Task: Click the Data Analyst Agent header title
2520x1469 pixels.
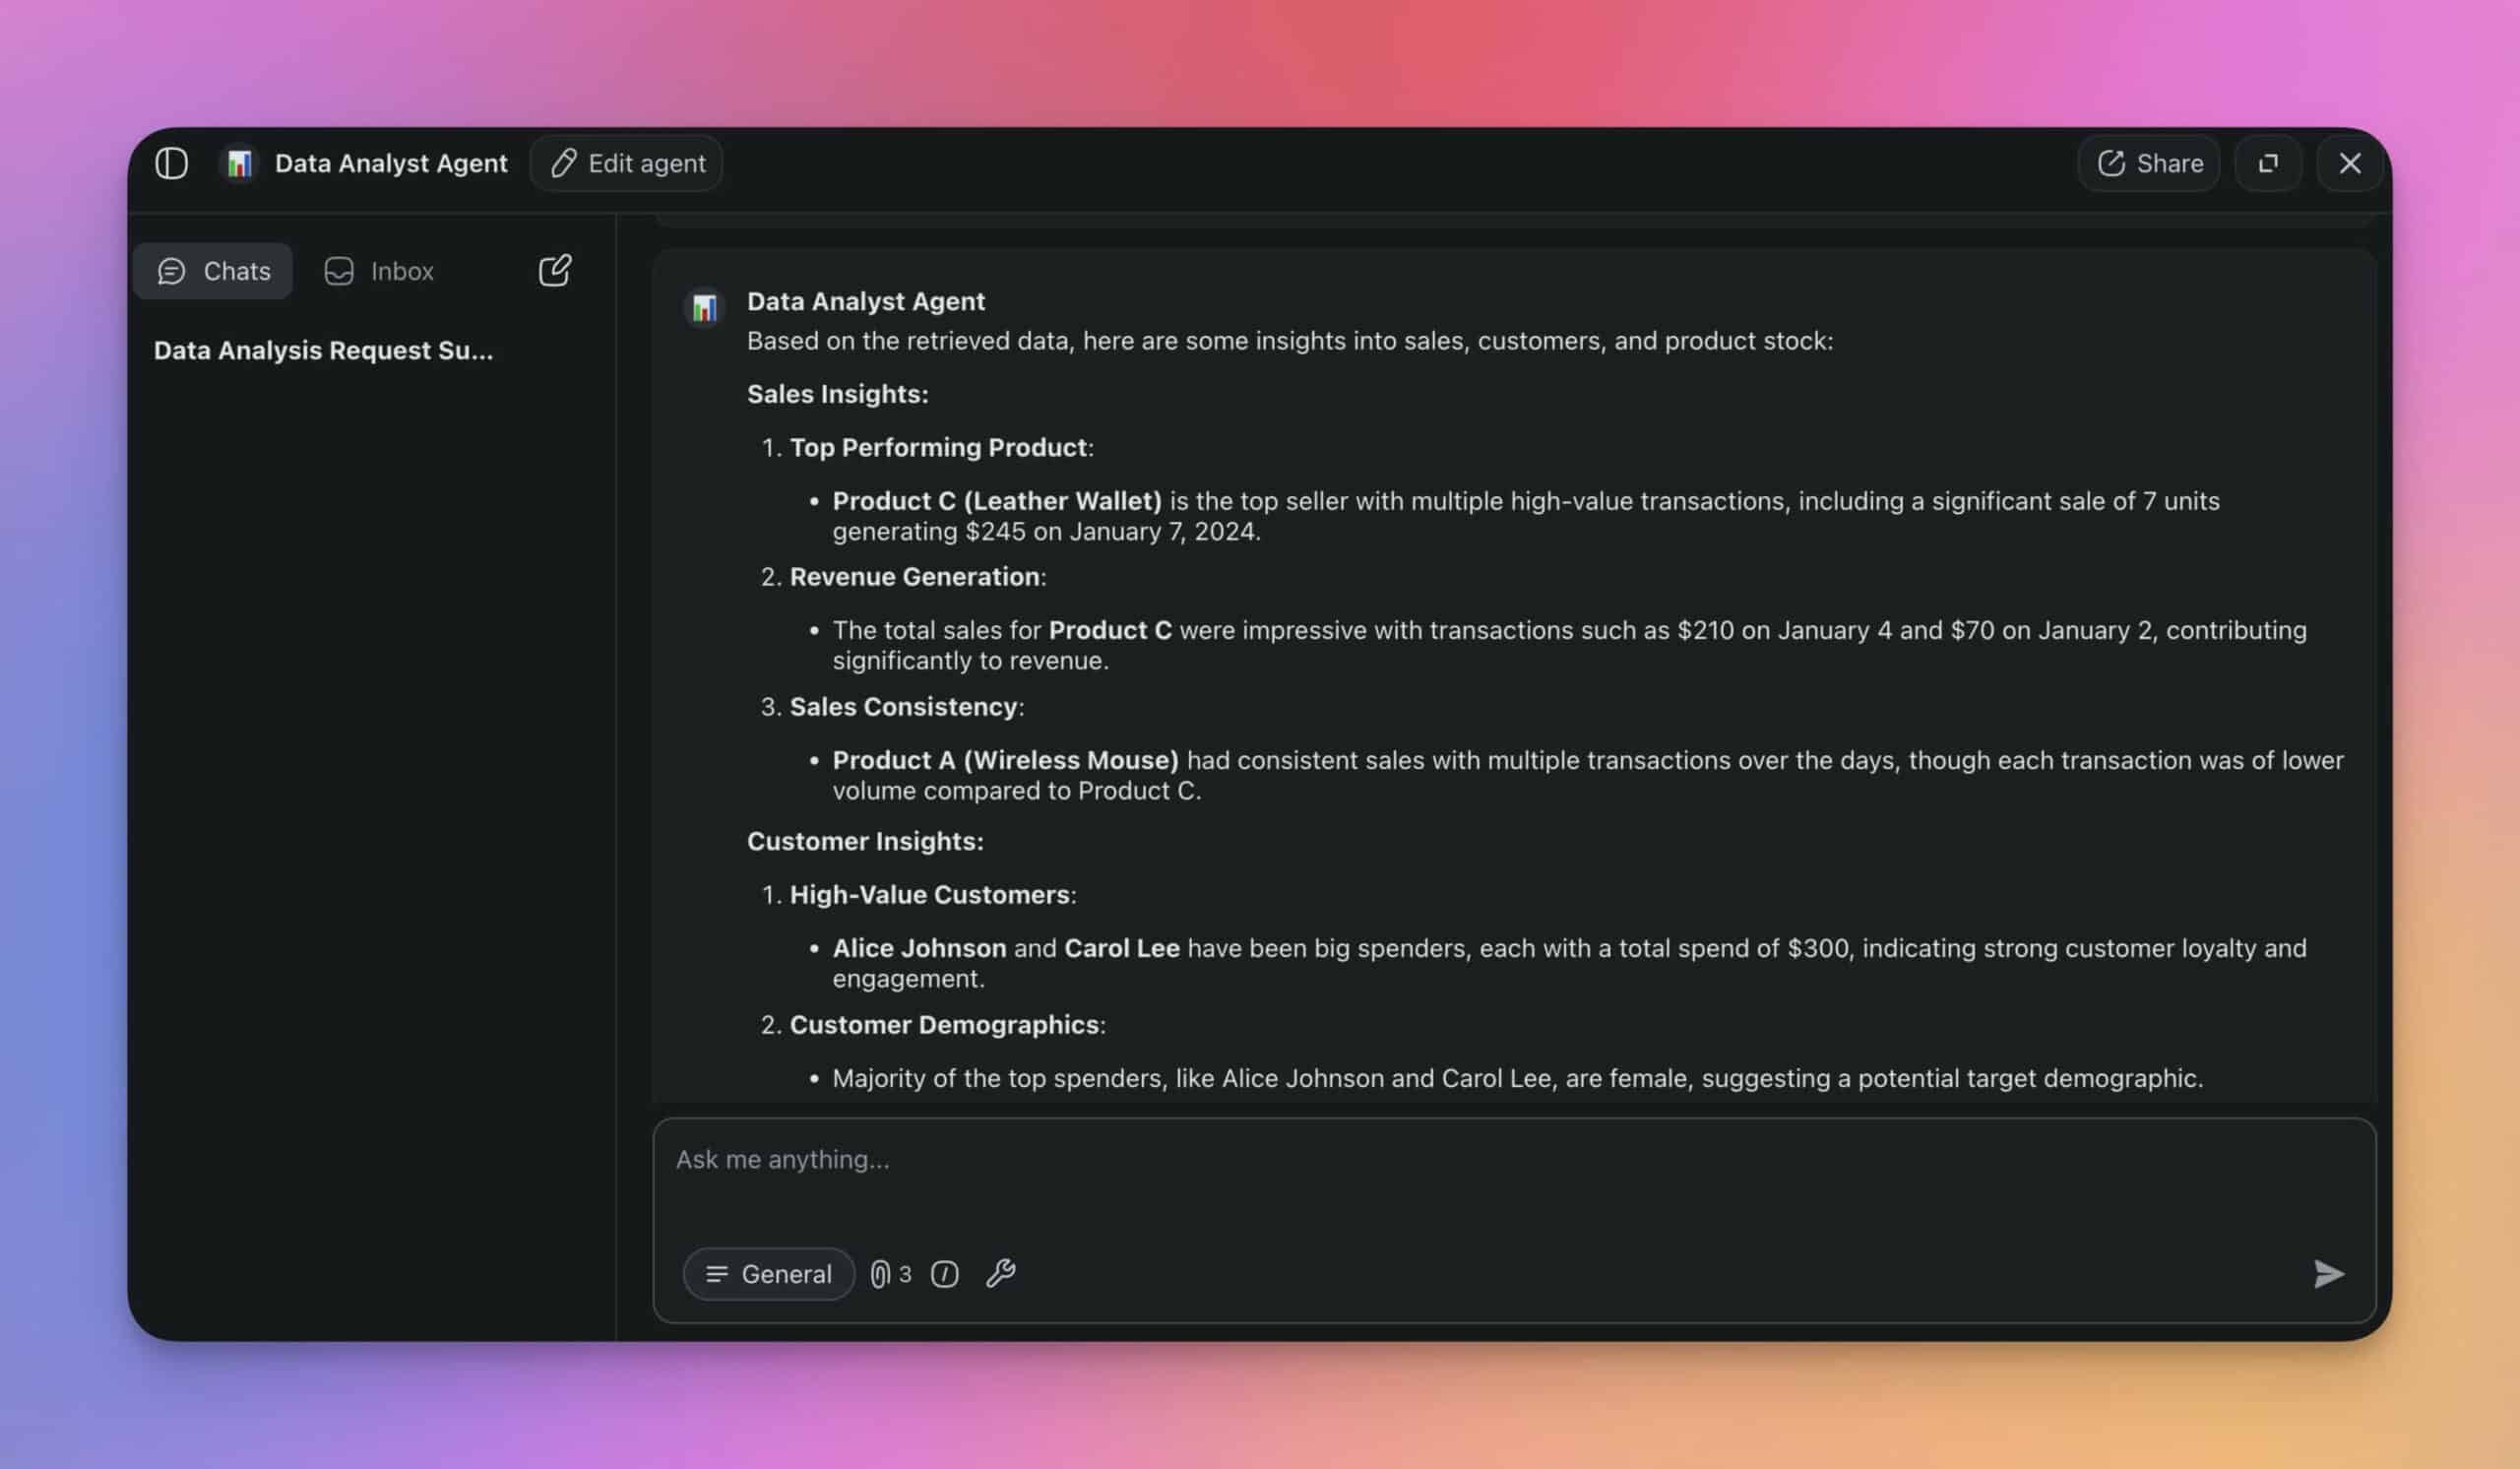Action: 391,163
